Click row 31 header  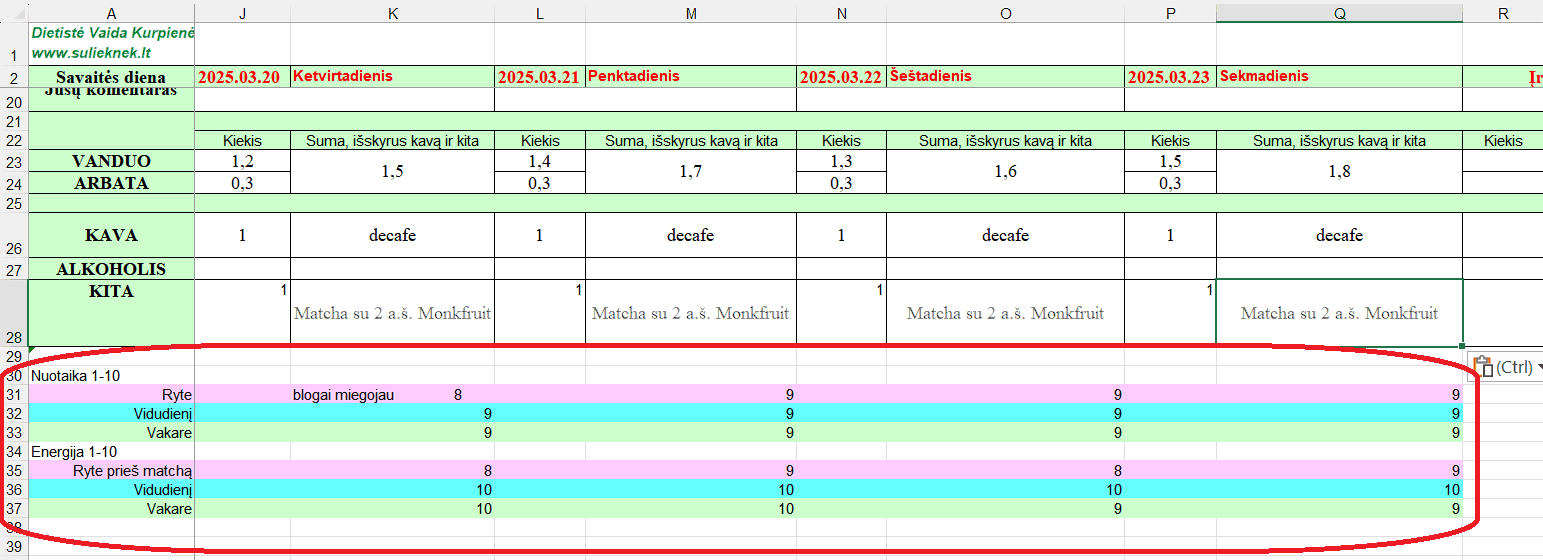pyautogui.click(x=14, y=394)
